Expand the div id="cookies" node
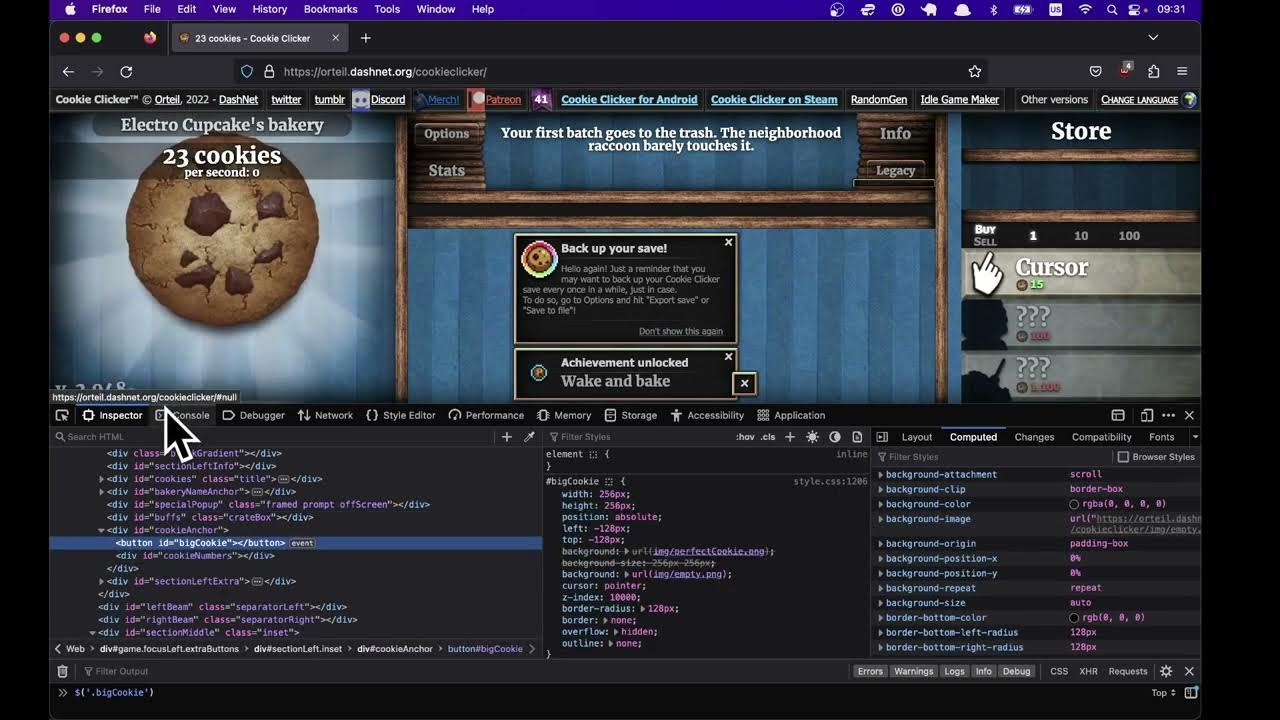The width and height of the screenshot is (1280, 720). pyautogui.click(x=101, y=479)
